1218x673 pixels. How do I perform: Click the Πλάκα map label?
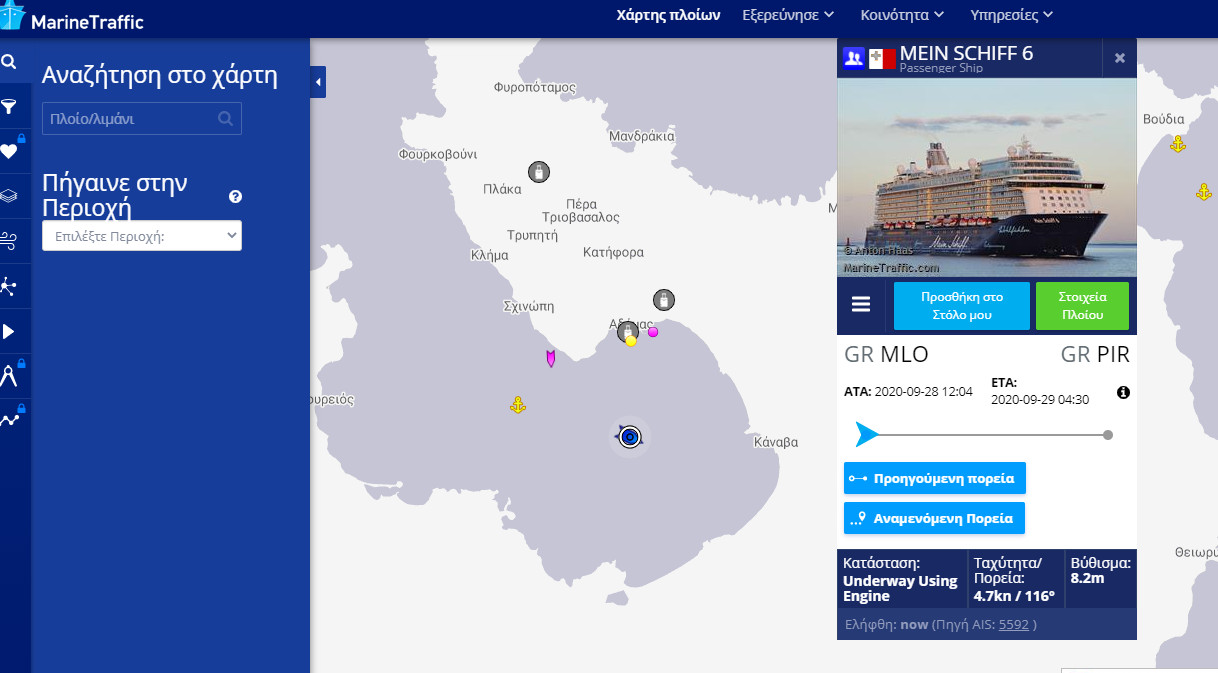click(502, 188)
